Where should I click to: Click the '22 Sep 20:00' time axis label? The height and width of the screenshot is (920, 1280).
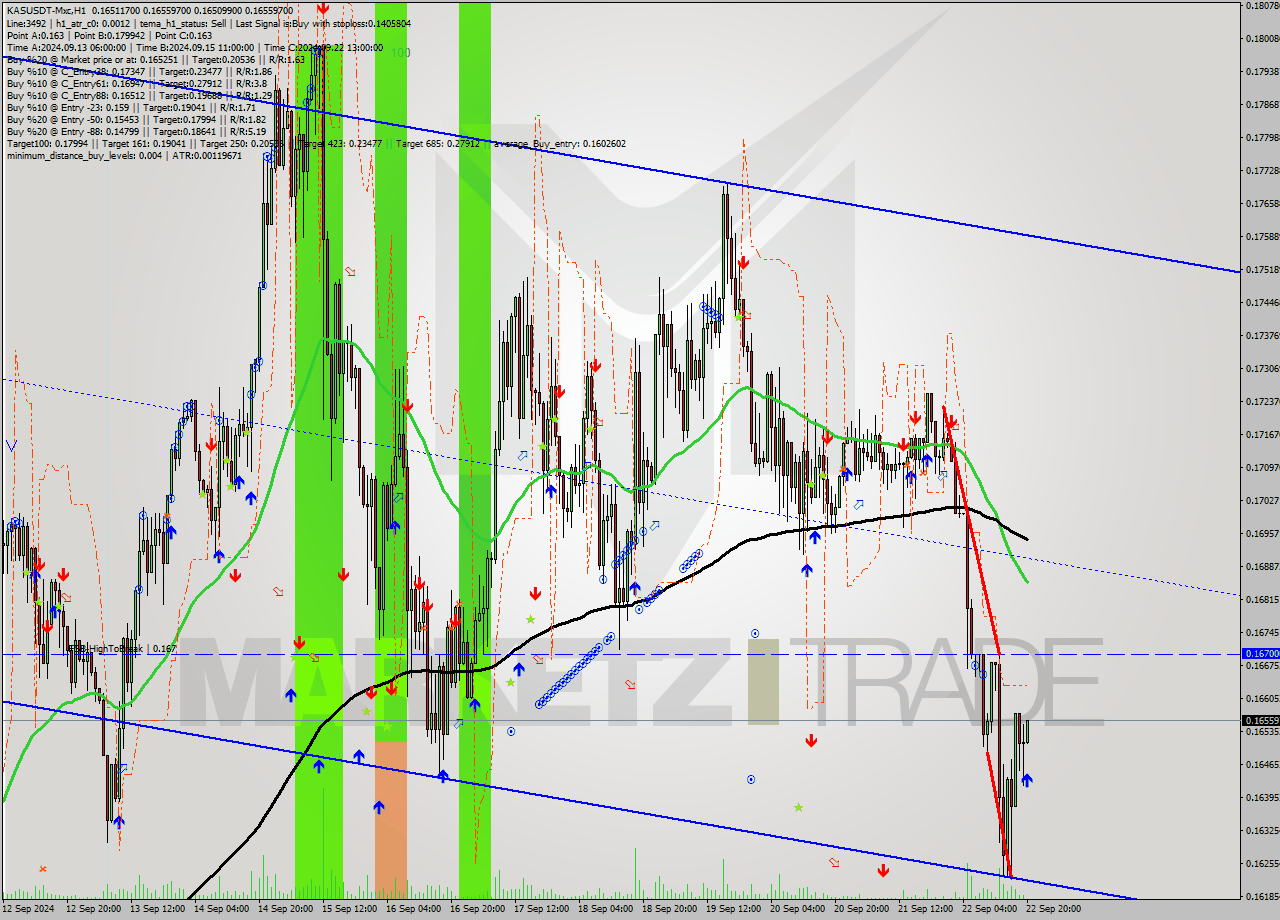1053,909
